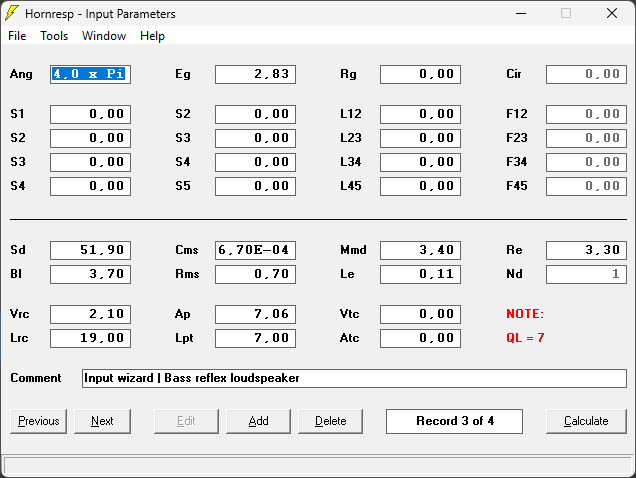
Task: Click the red NOTE: label
Action: (524, 314)
